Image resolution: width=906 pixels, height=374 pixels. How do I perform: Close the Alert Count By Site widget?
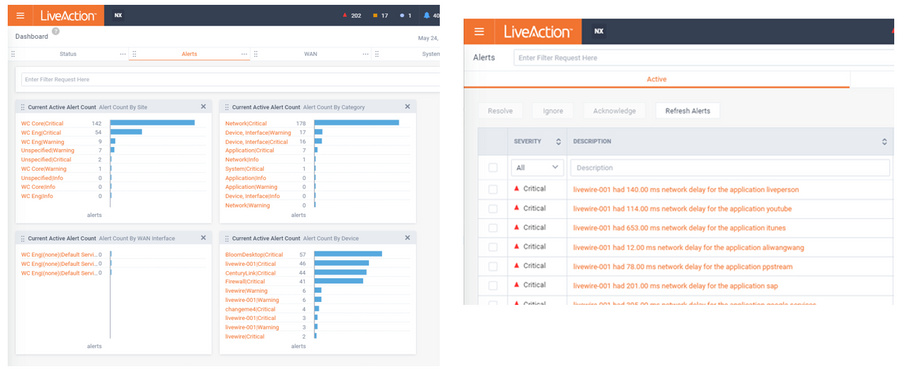(203, 106)
